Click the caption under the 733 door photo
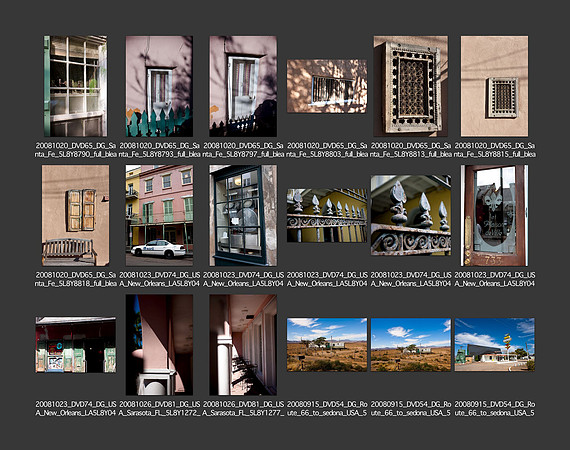This screenshot has height=450, width=570. [x=494, y=279]
